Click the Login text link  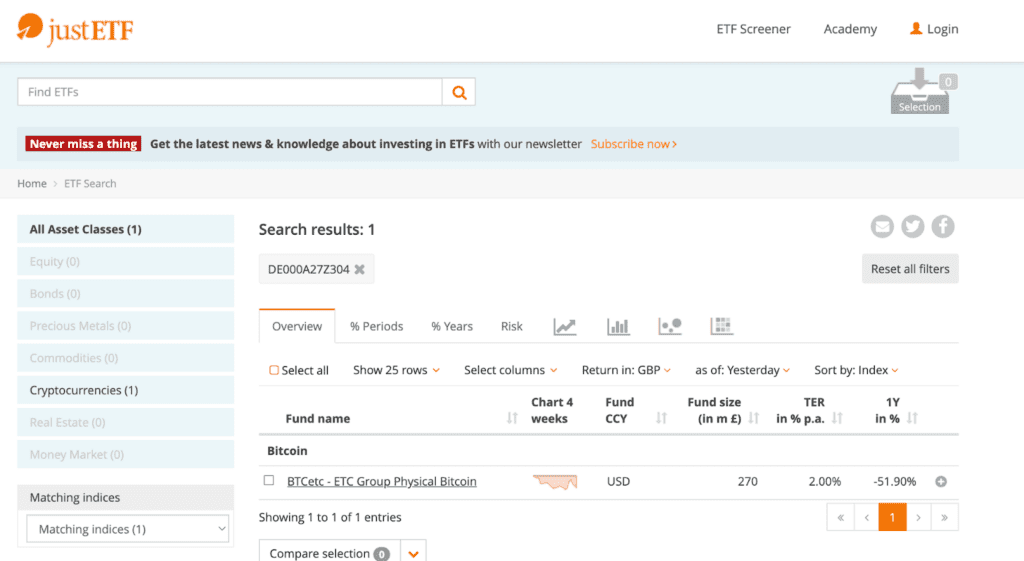tap(942, 29)
